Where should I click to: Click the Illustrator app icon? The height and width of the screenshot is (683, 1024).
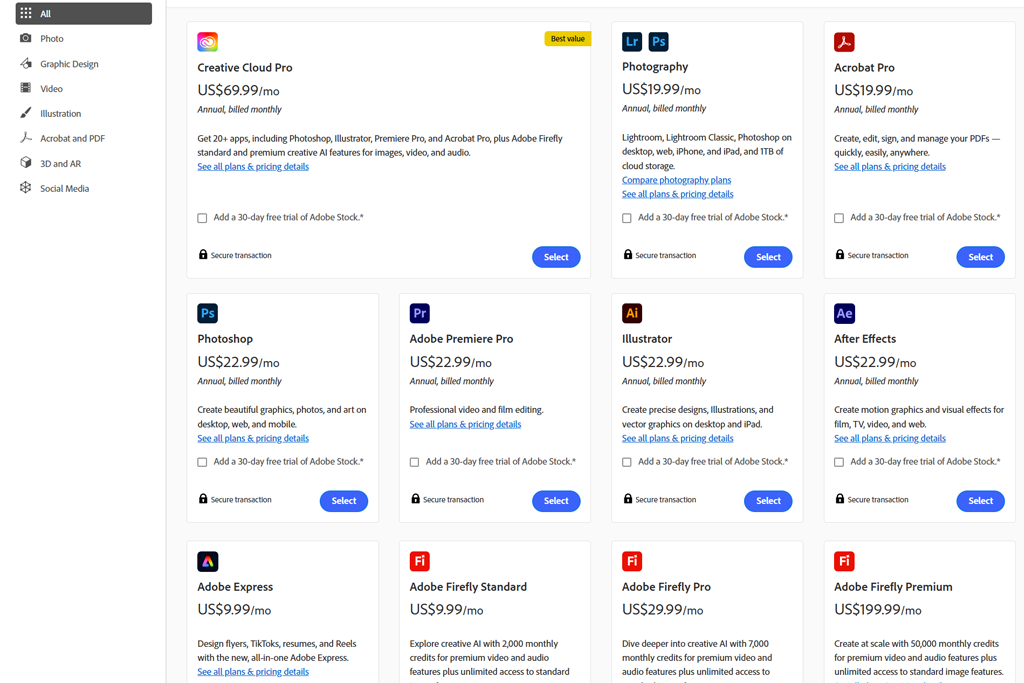pos(632,313)
